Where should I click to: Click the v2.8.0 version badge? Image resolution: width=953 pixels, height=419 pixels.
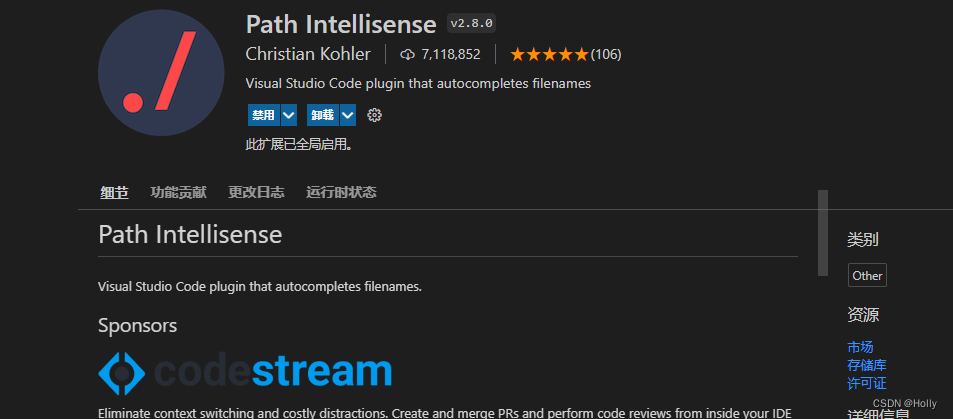471,23
